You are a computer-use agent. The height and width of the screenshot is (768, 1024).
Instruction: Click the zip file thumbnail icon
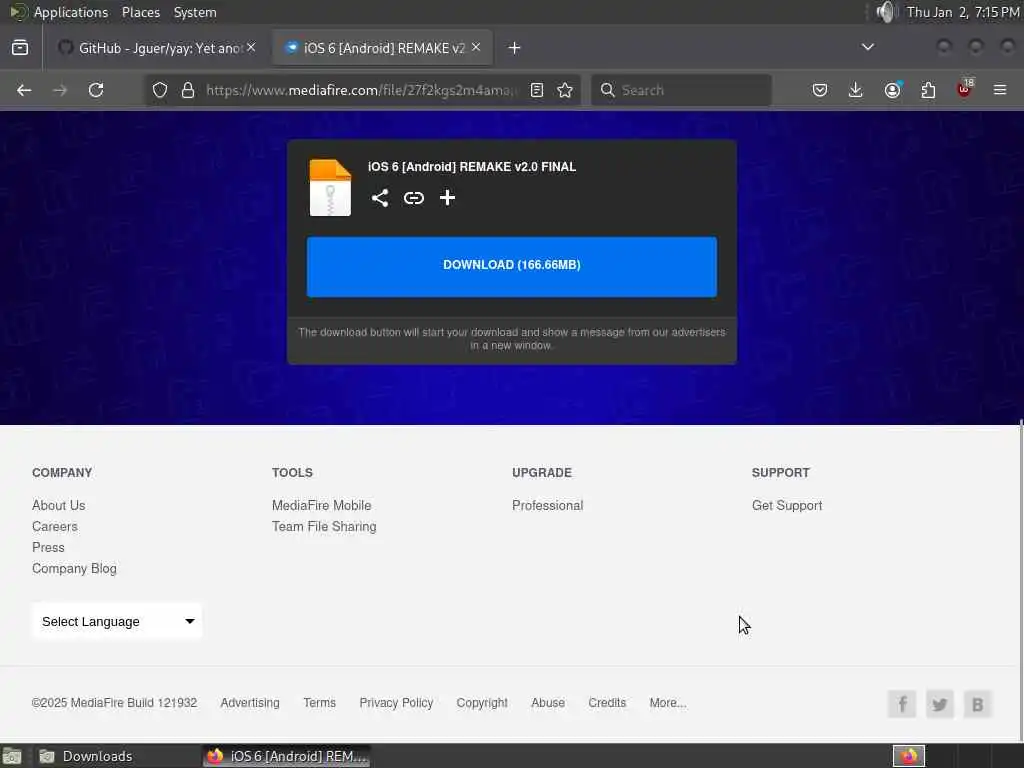point(330,187)
